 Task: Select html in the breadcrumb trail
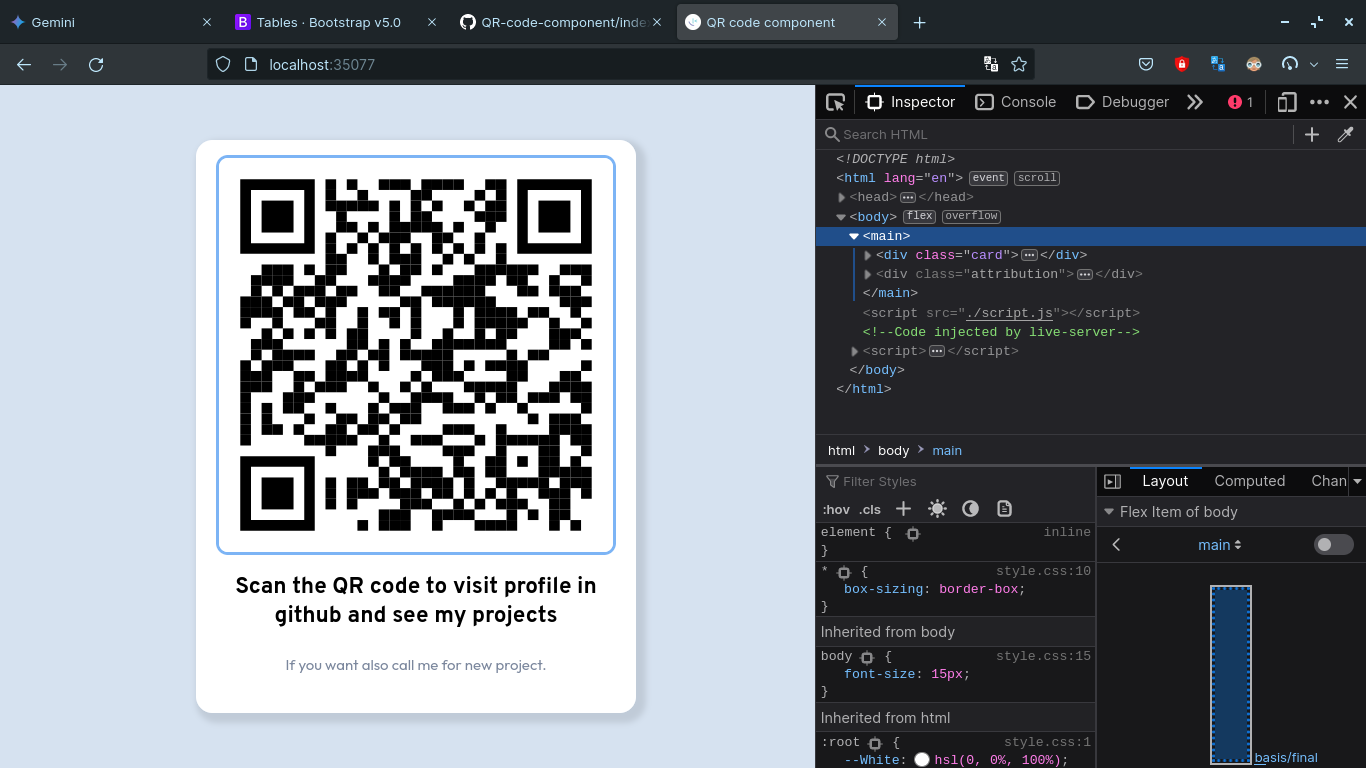pyautogui.click(x=841, y=450)
